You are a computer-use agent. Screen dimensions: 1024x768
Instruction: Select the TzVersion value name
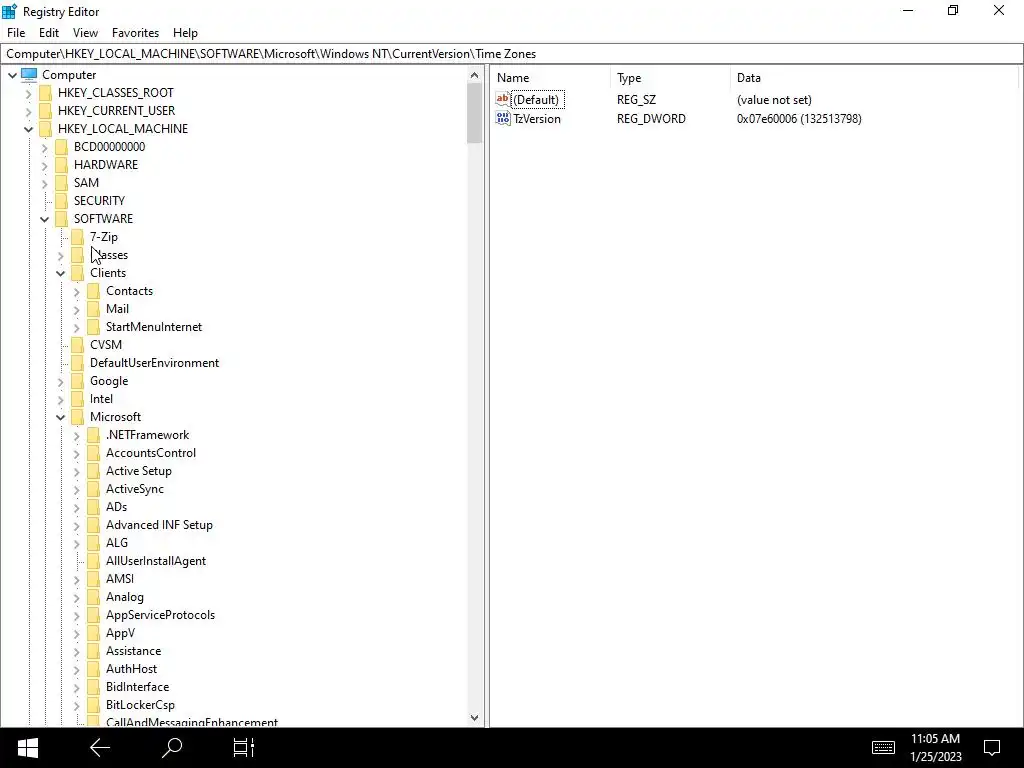537,119
